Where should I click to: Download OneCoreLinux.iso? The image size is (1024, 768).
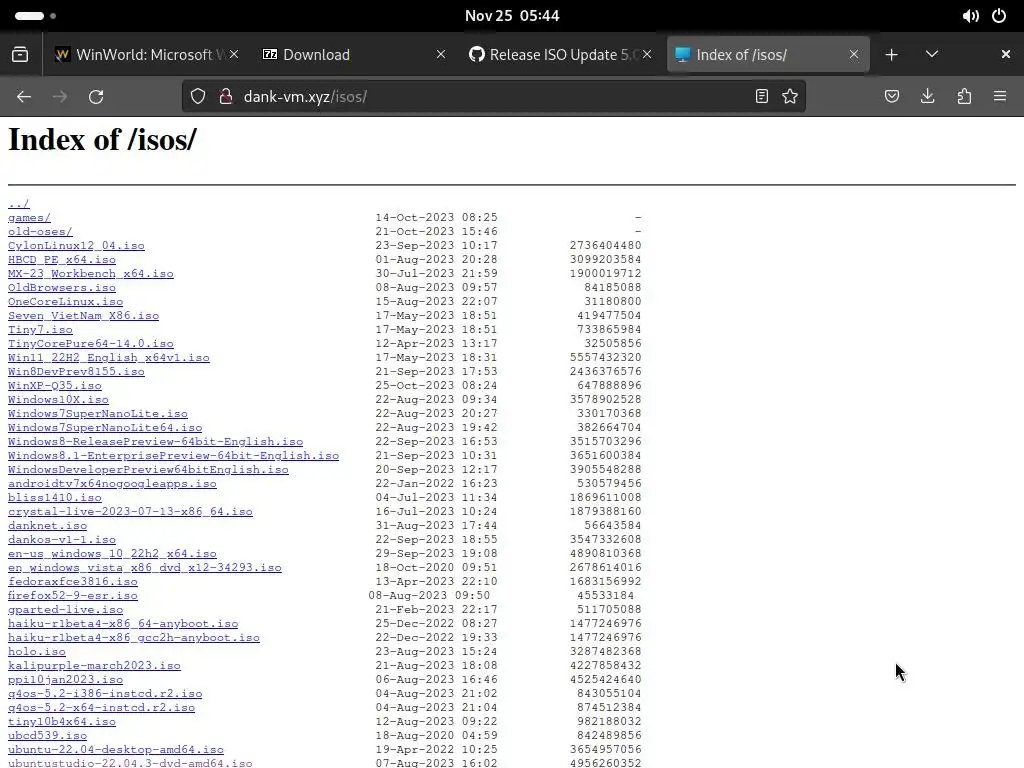65,302
